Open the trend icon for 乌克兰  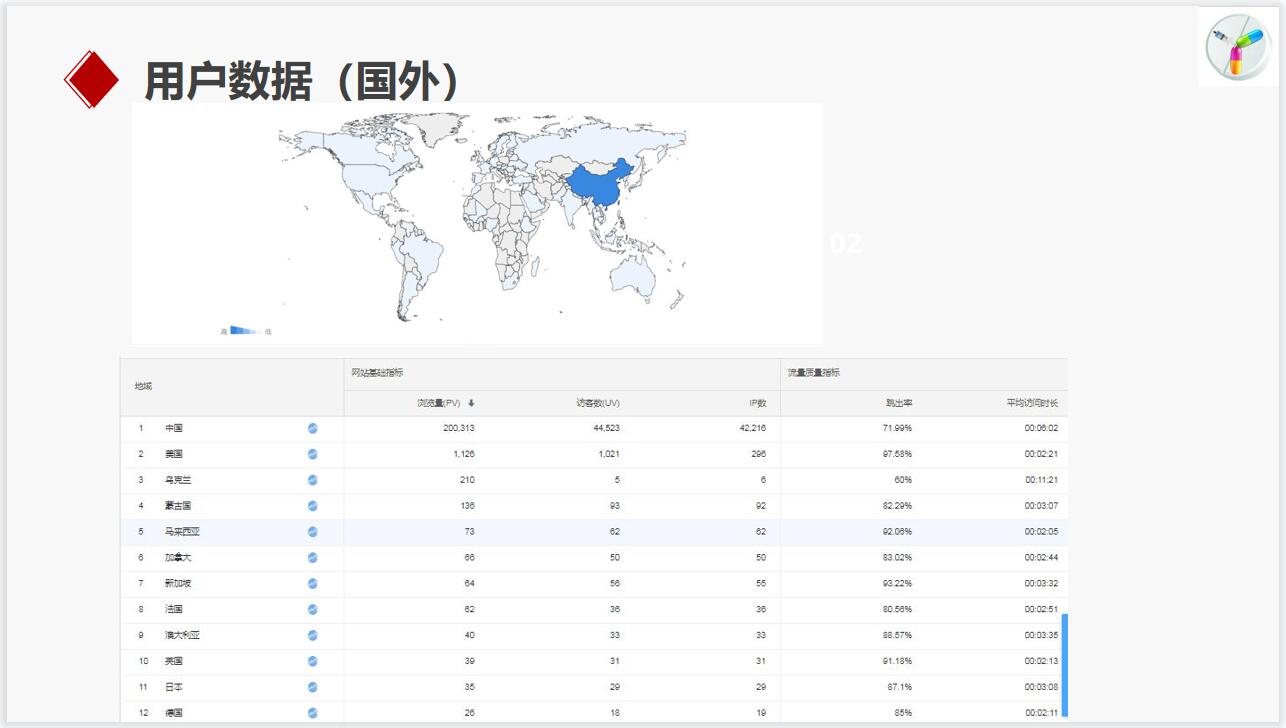point(312,480)
